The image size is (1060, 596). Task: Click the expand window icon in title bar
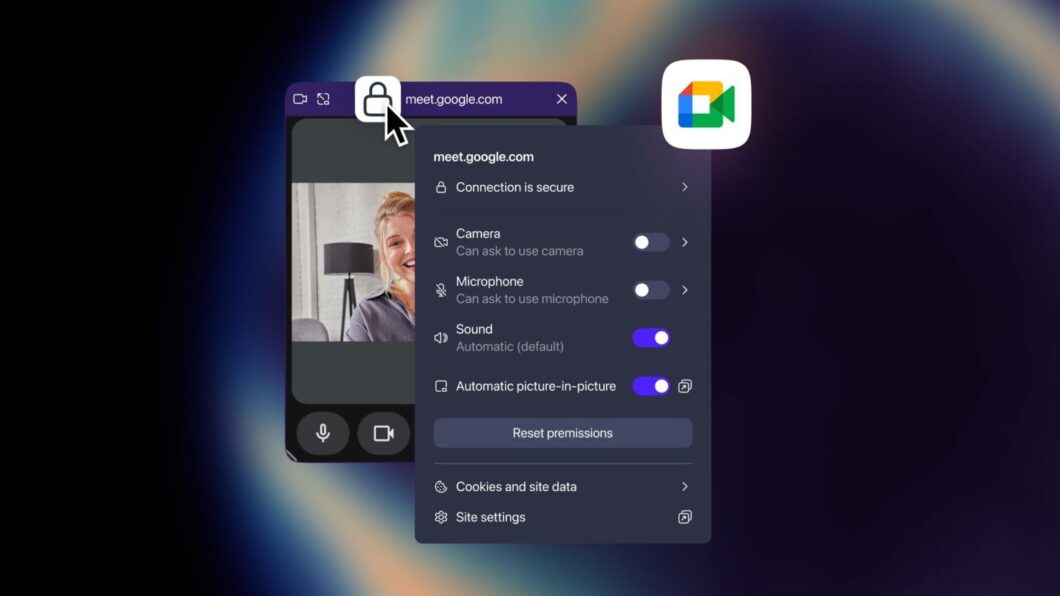coord(323,99)
